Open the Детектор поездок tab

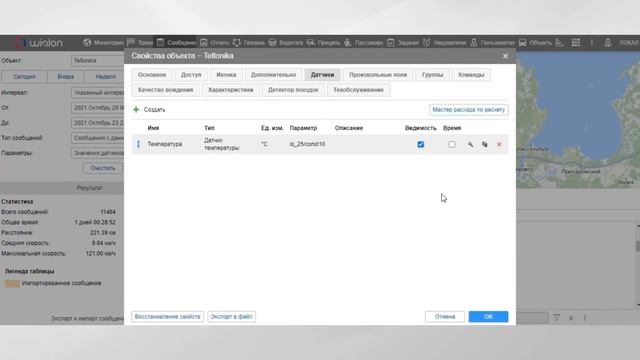(293, 90)
